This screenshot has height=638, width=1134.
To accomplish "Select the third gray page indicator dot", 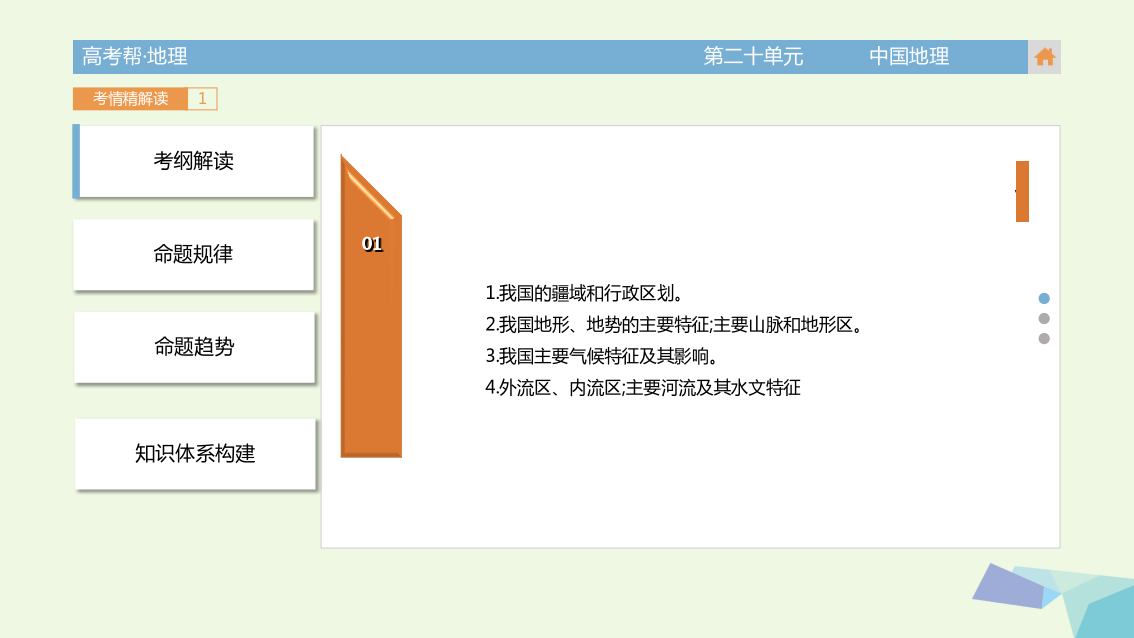I will [1044, 339].
